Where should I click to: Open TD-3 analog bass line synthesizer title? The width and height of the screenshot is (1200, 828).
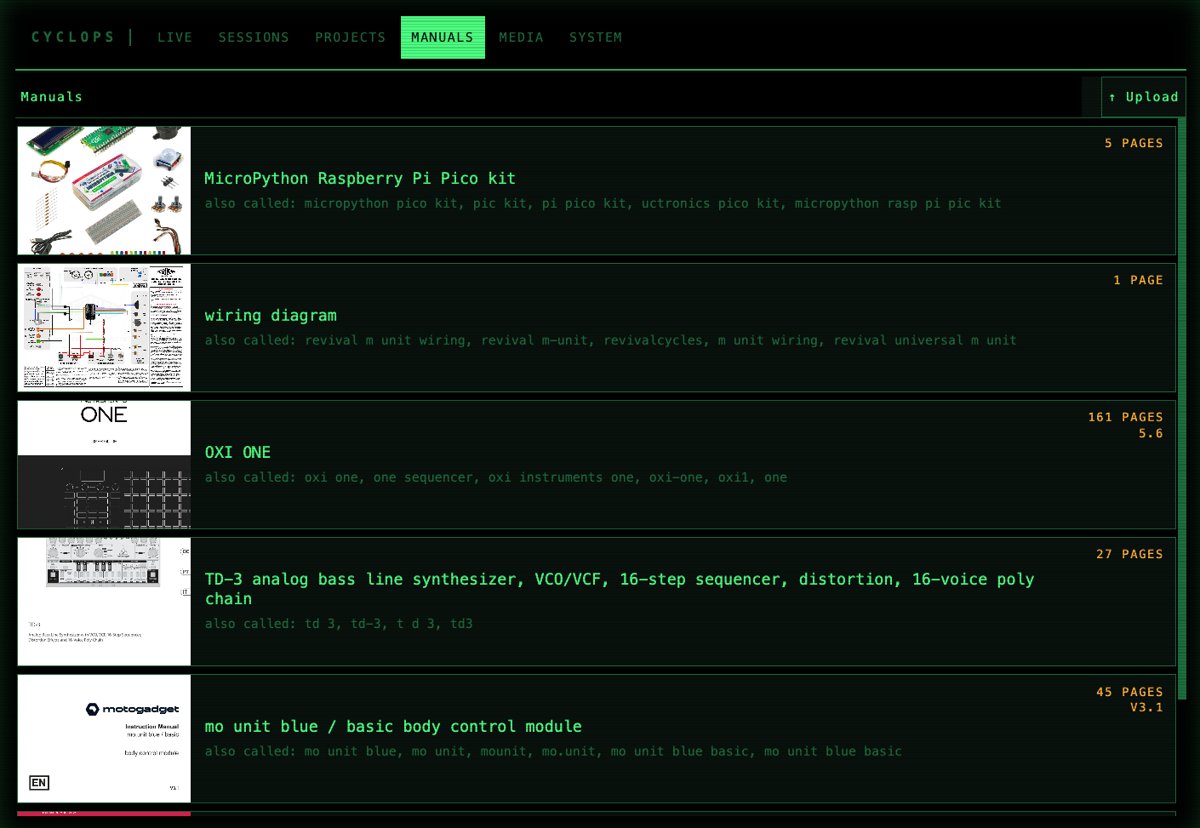pyautogui.click(x=619, y=589)
